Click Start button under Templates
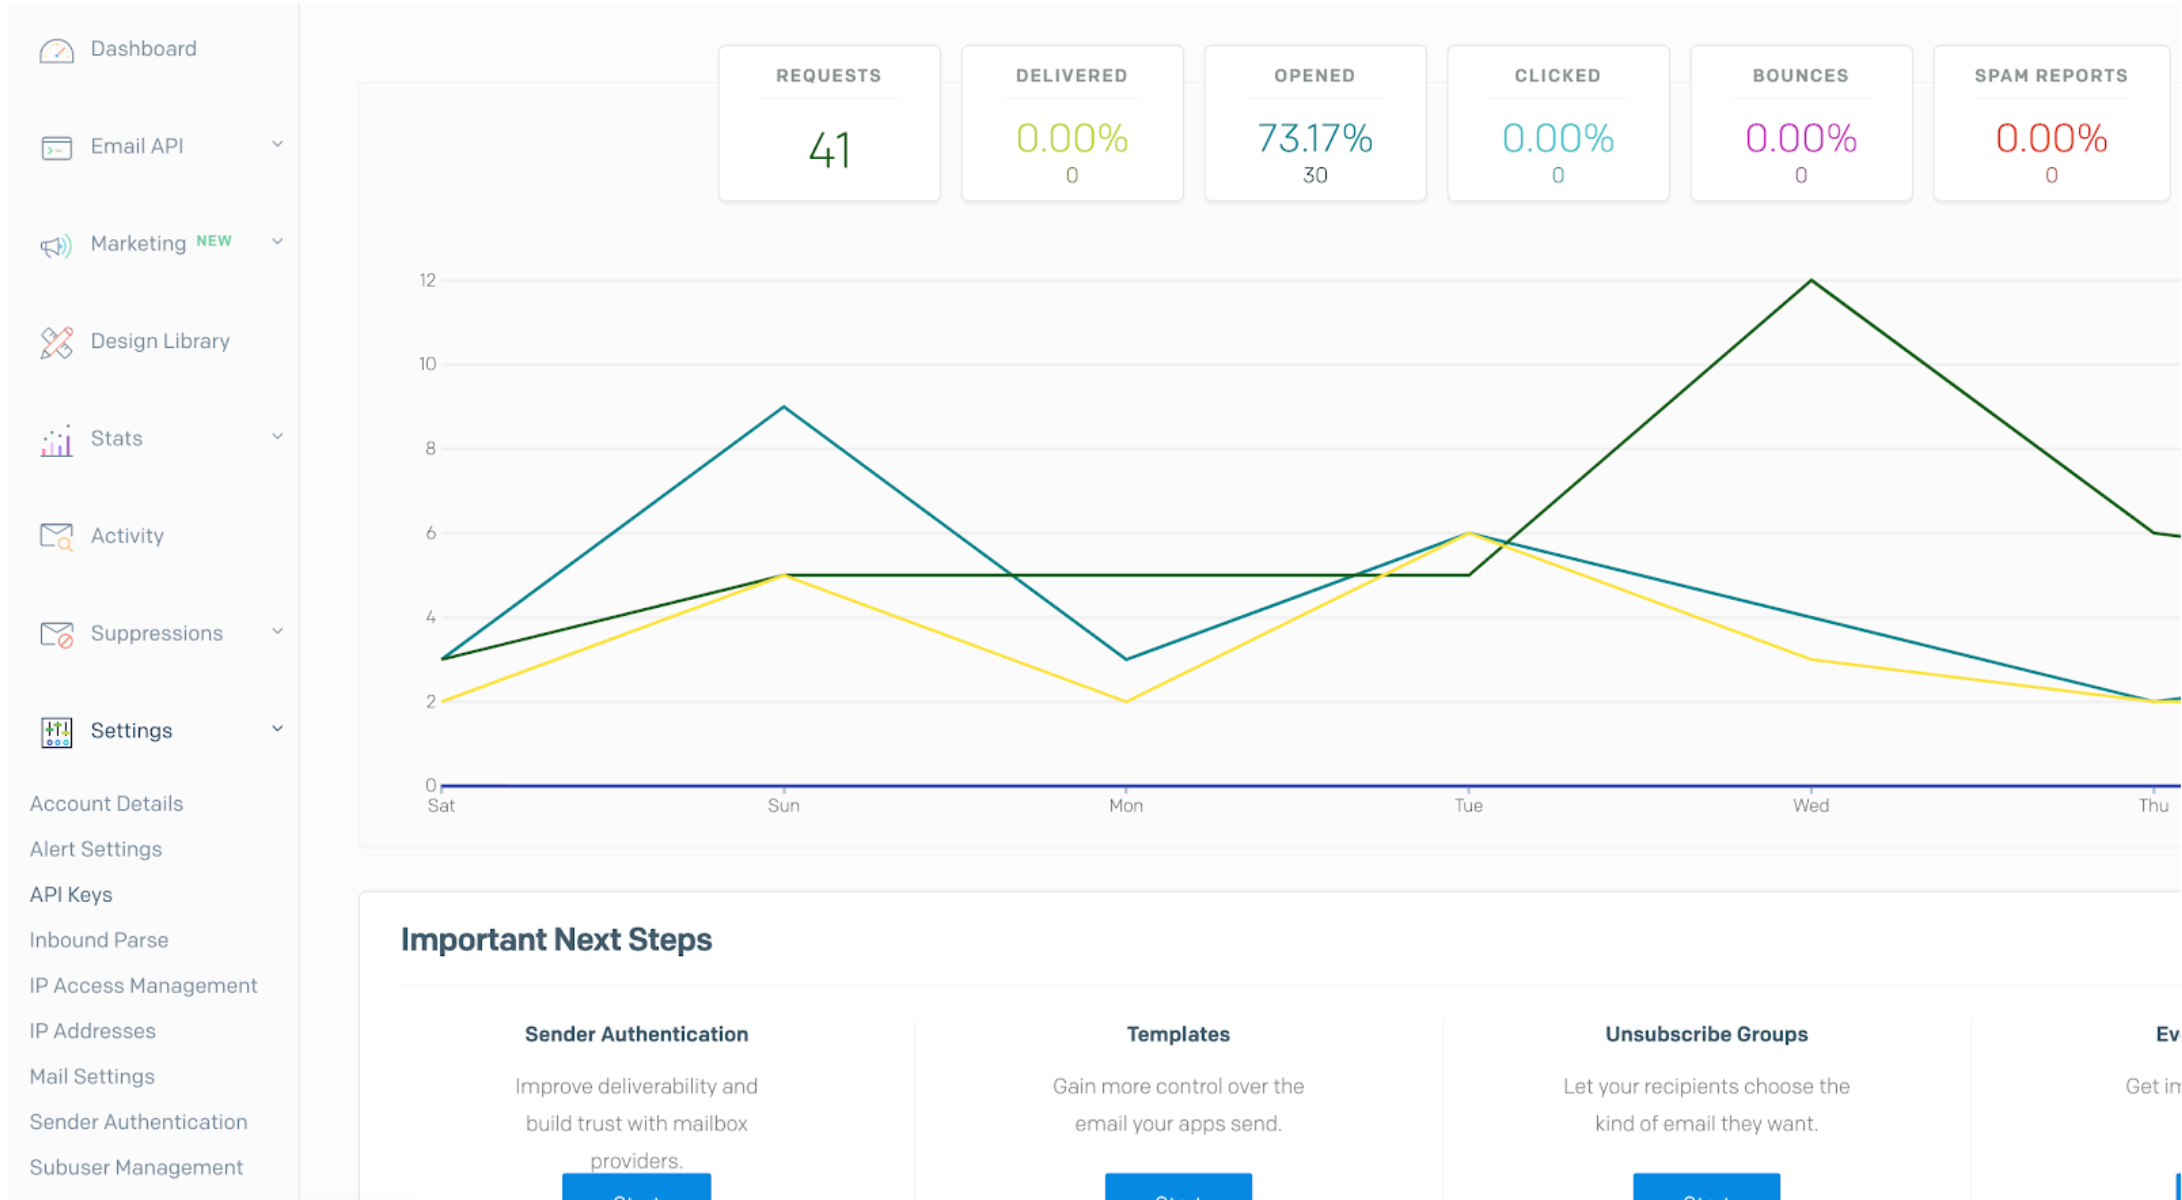This screenshot has width=2182, height=1200. [1178, 1188]
